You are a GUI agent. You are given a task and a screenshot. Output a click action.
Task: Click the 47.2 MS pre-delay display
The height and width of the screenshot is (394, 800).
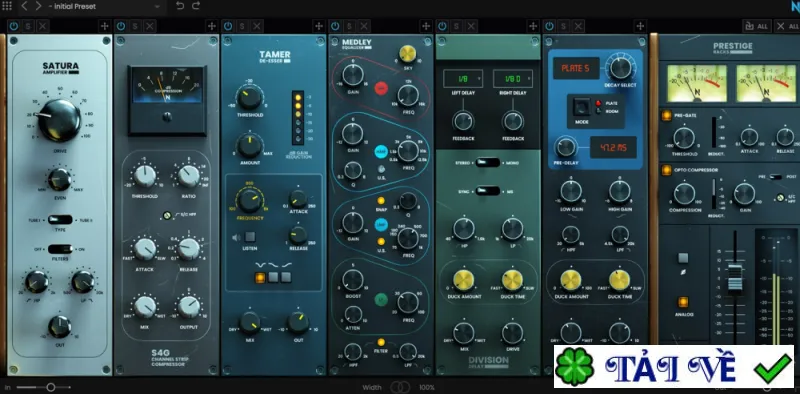613,147
